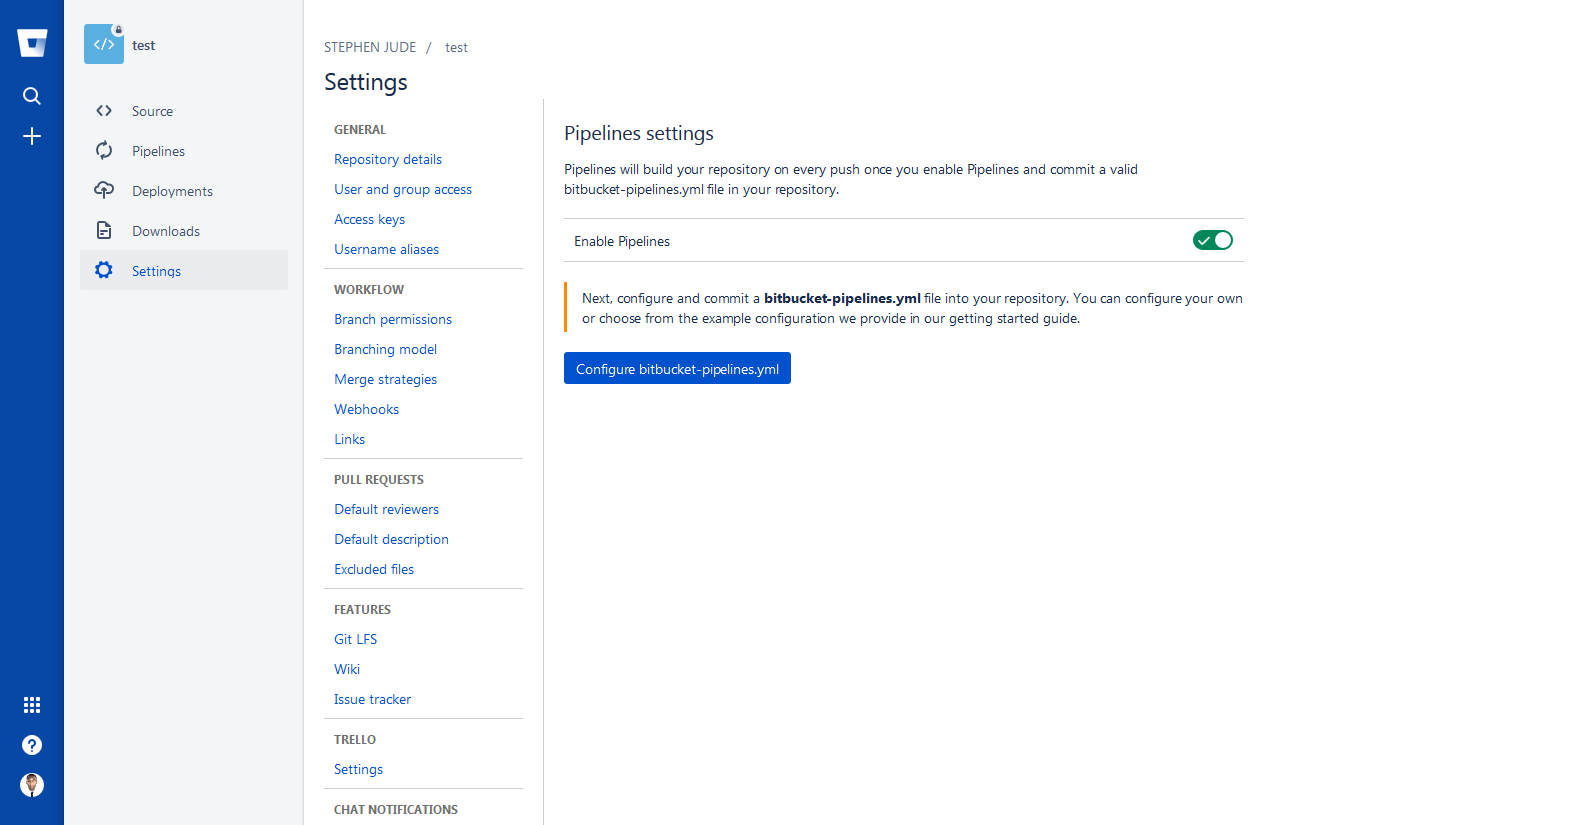Screen dimensions: 1583x825
Task: Open Settings under Trello section
Action: point(358,769)
